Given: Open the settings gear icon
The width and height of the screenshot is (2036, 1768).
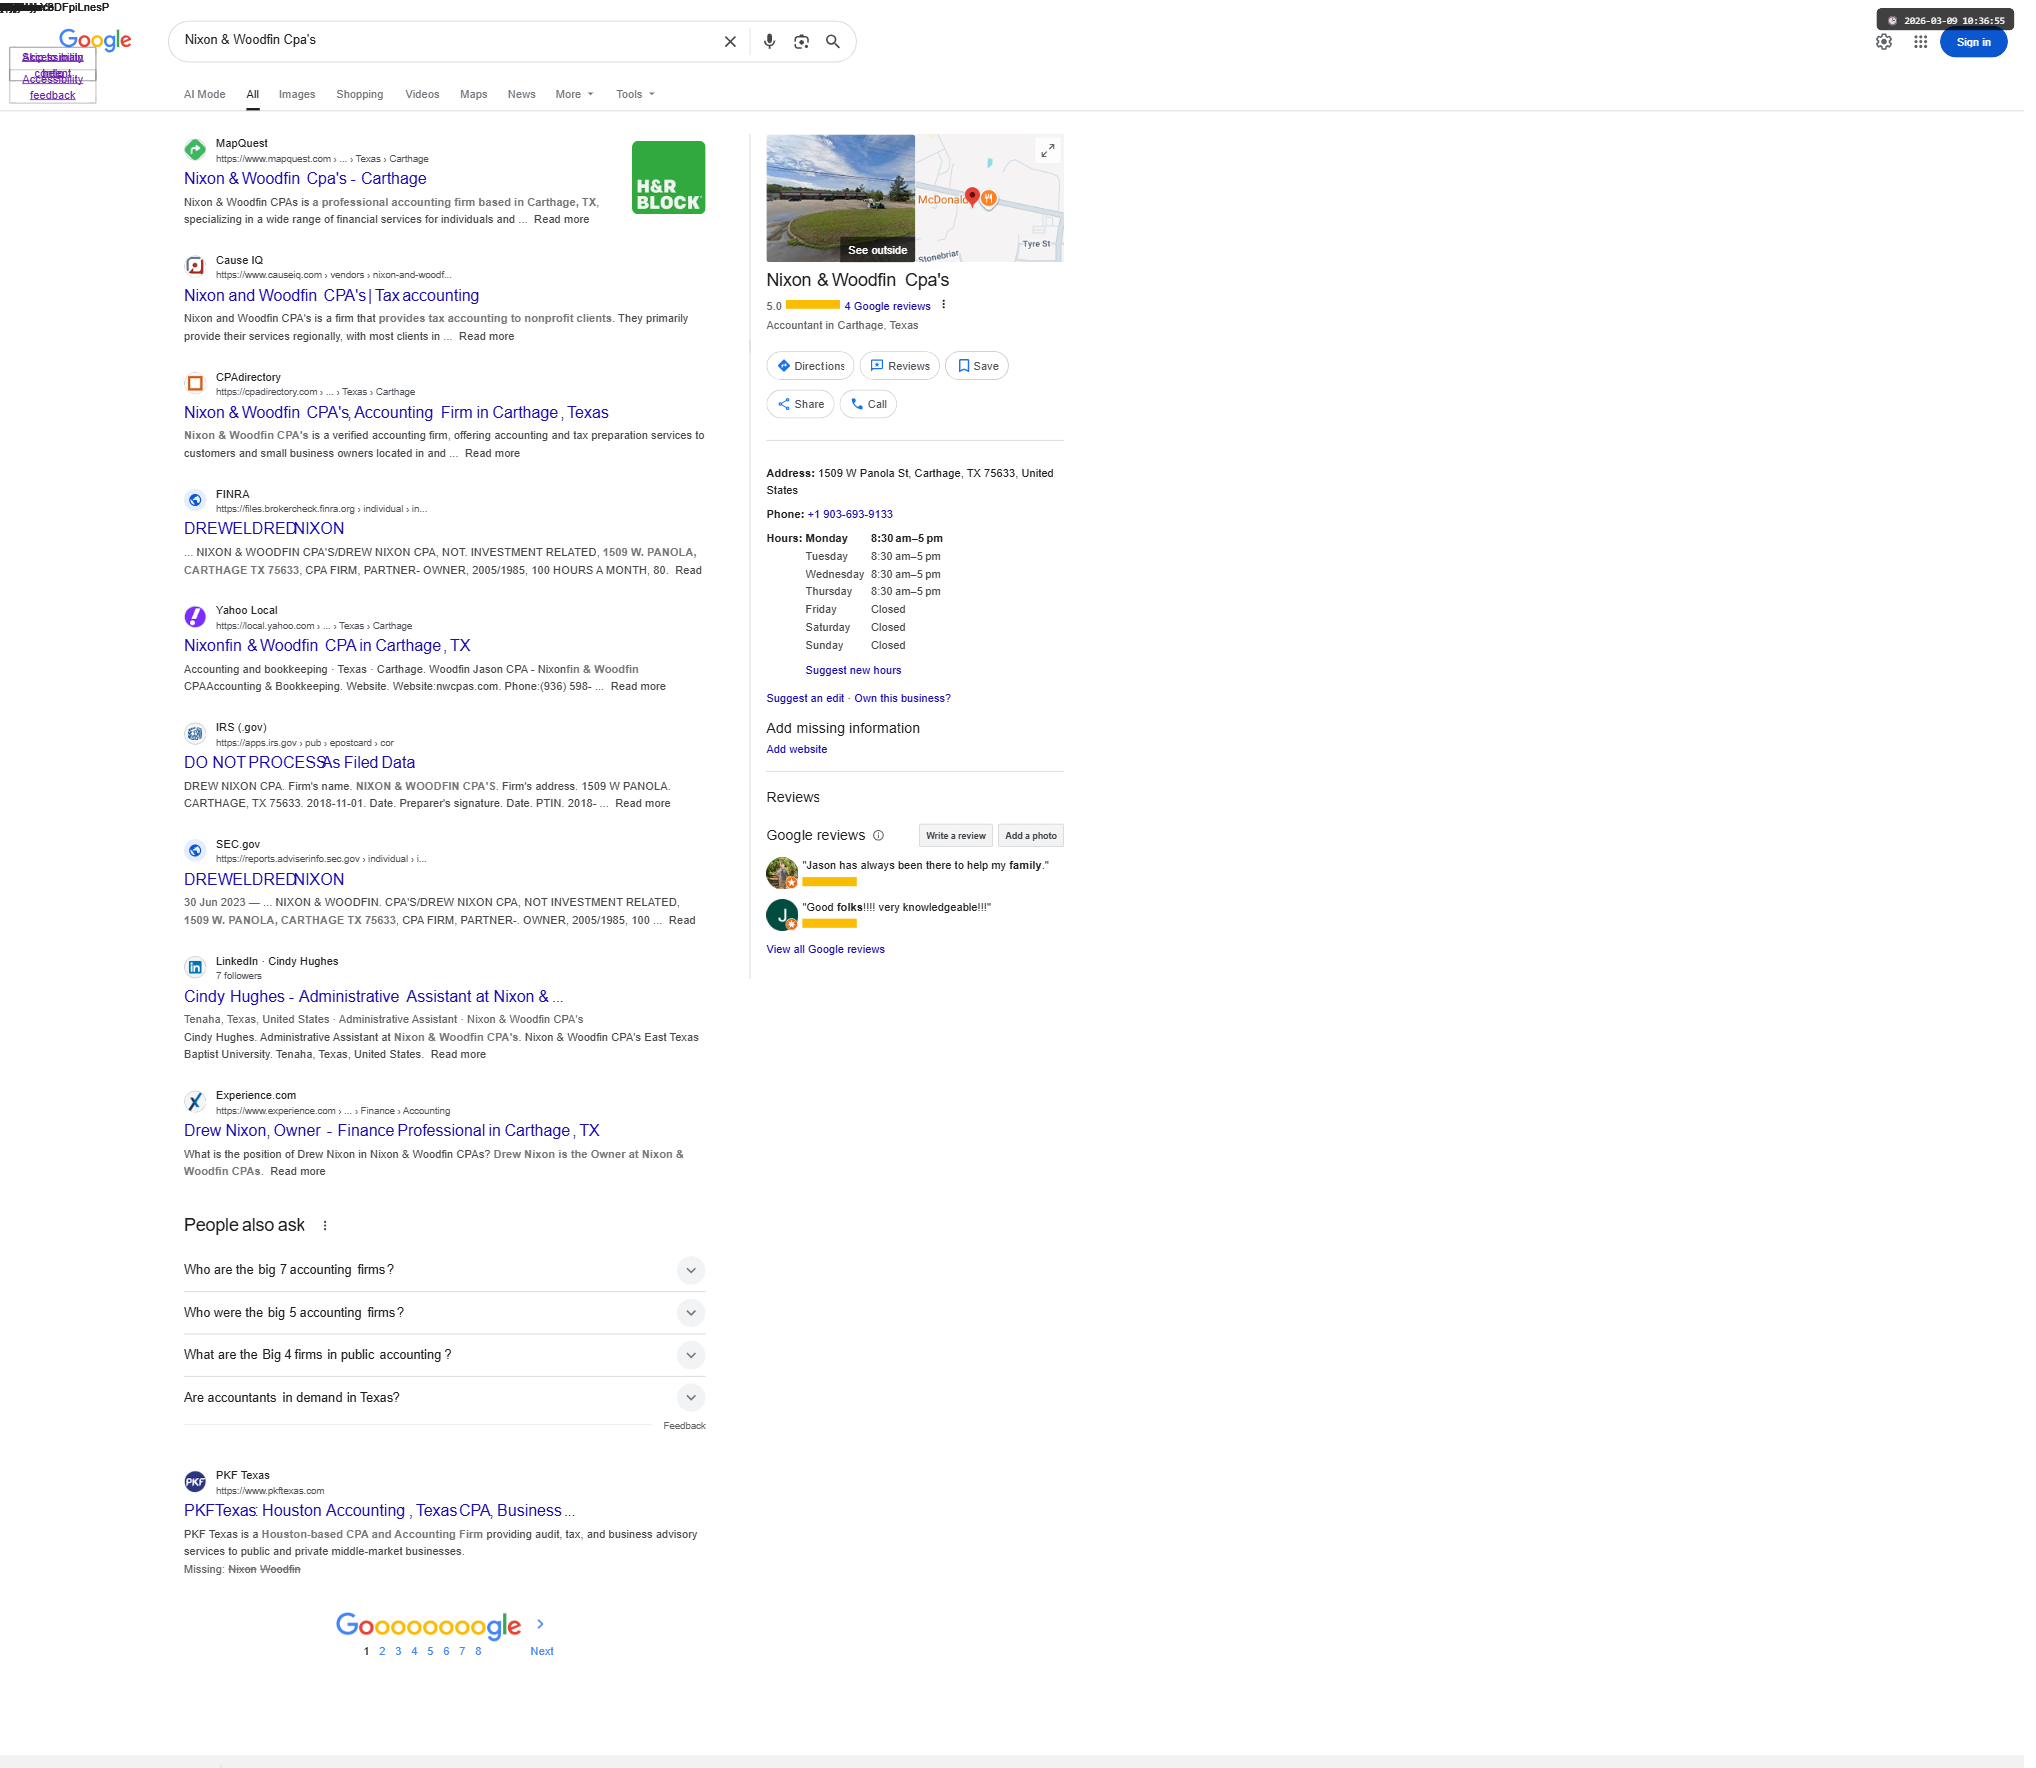Looking at the screenshot, I should 1884,42.
